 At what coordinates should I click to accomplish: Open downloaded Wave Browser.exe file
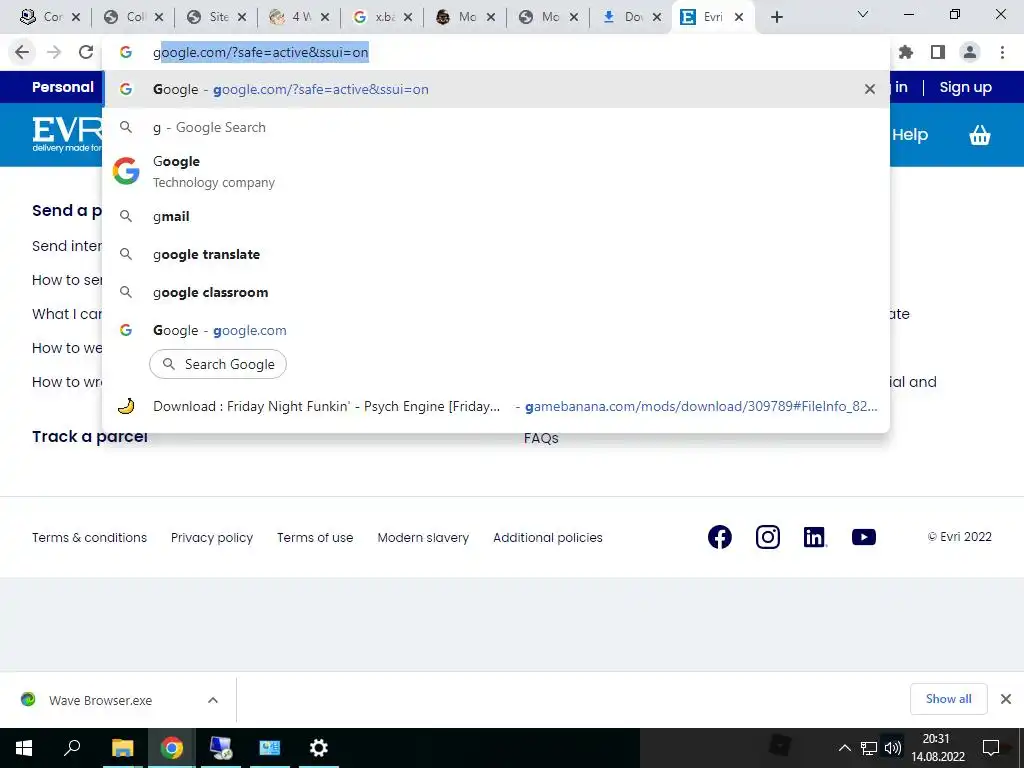coord(100,700)
